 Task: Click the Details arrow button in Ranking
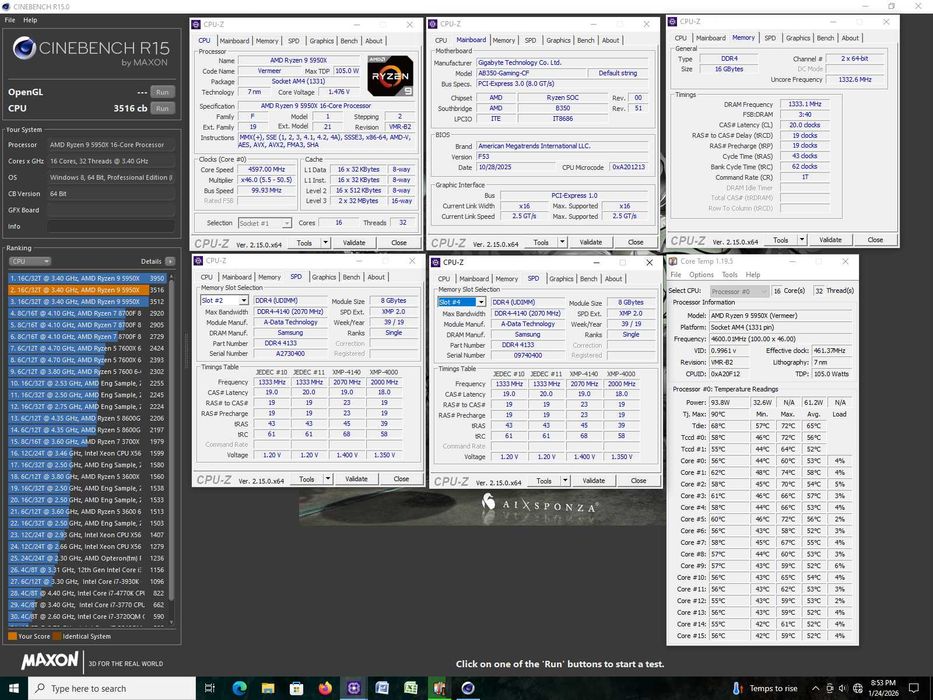(170, 261)
